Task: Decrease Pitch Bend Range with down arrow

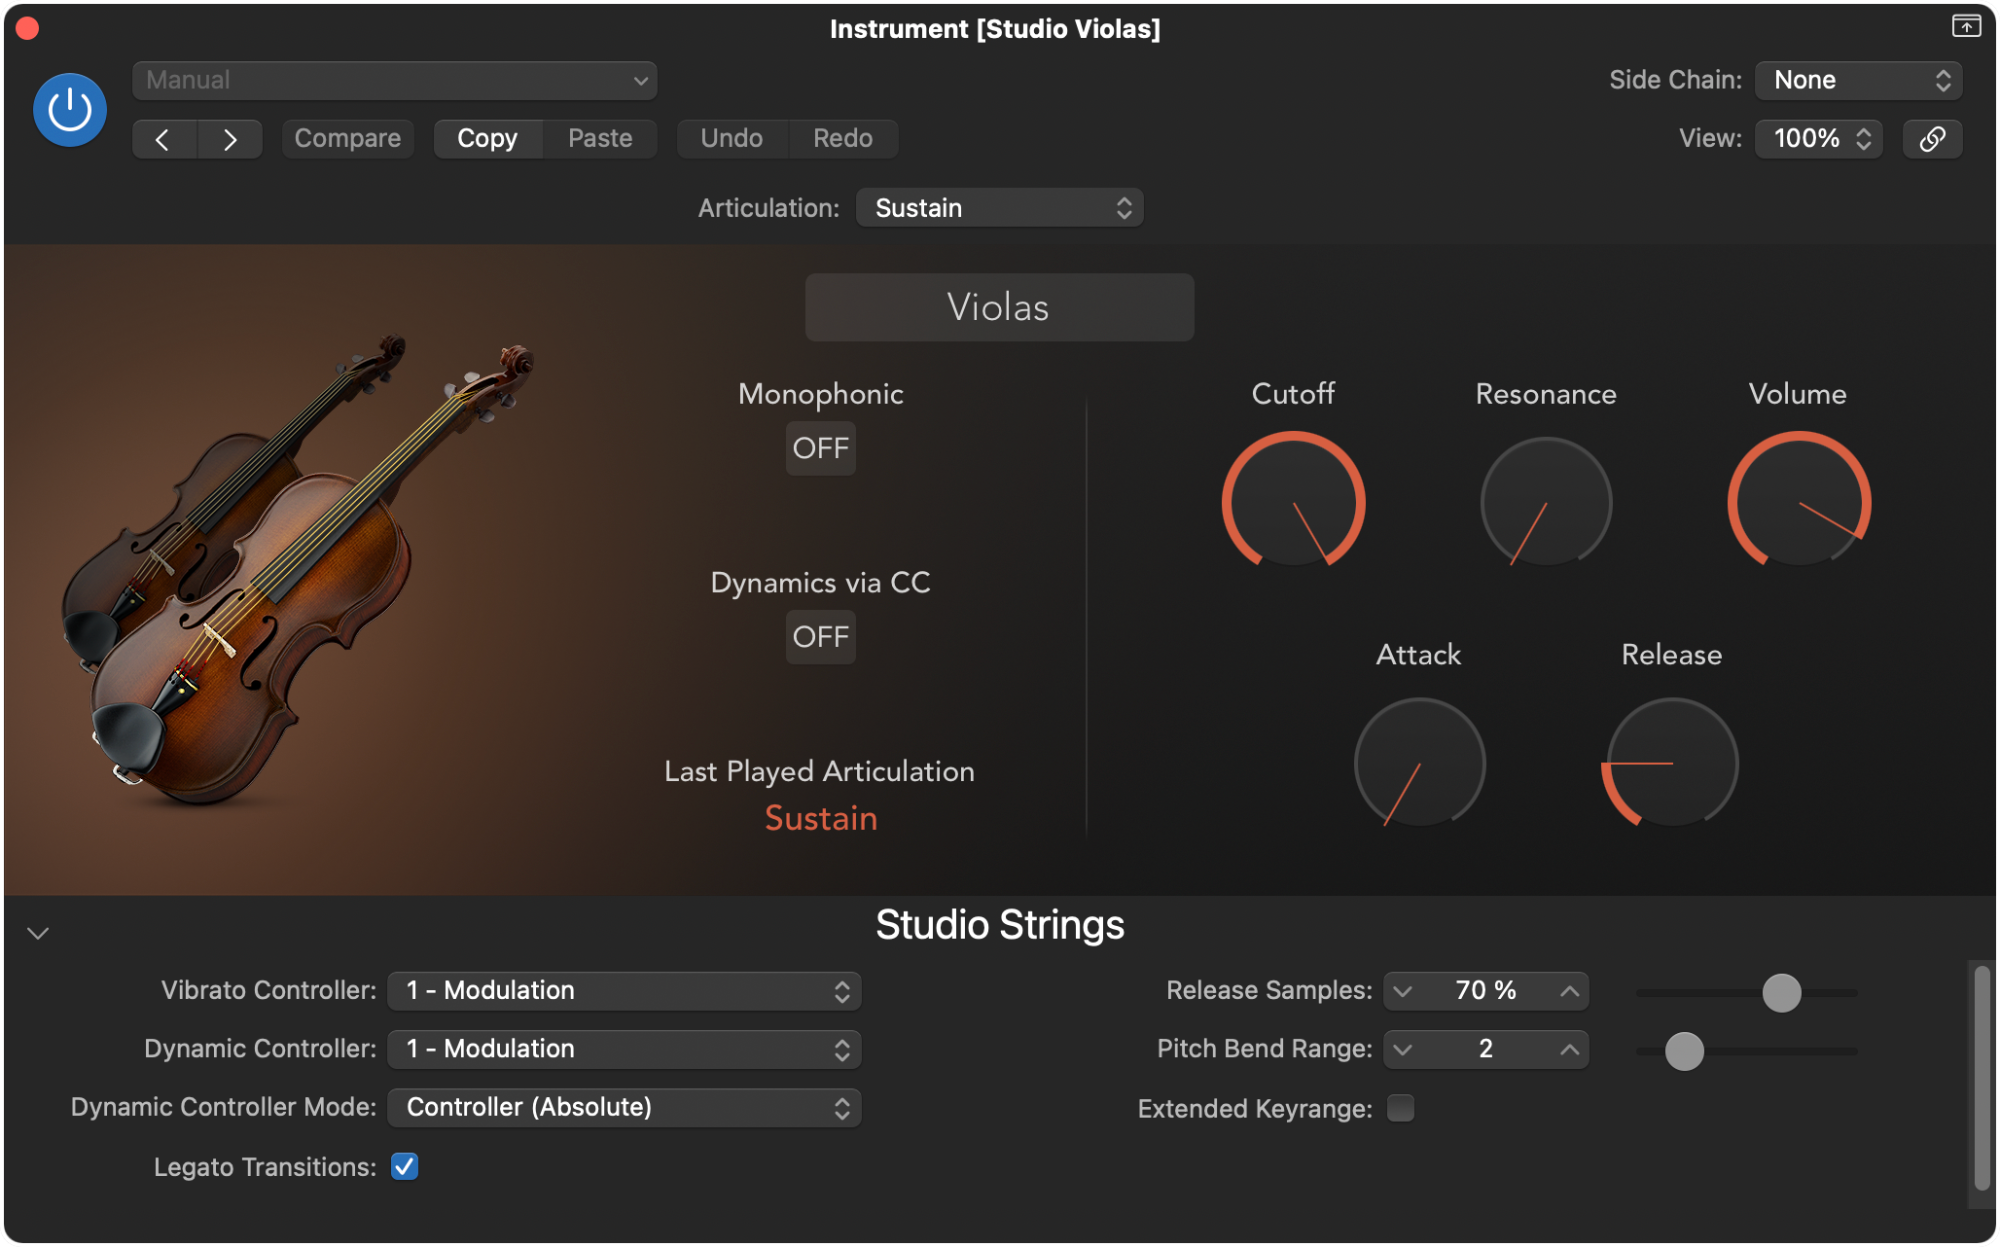Action: [x=1403, y=1049]
